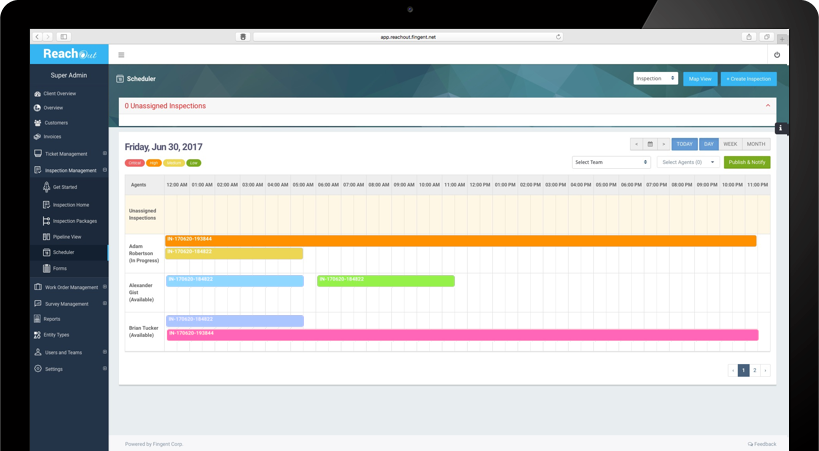This screenshot has width=819, height=451.
Task: Open the Select Team dropdown
Action: click(x=611, y=163)
